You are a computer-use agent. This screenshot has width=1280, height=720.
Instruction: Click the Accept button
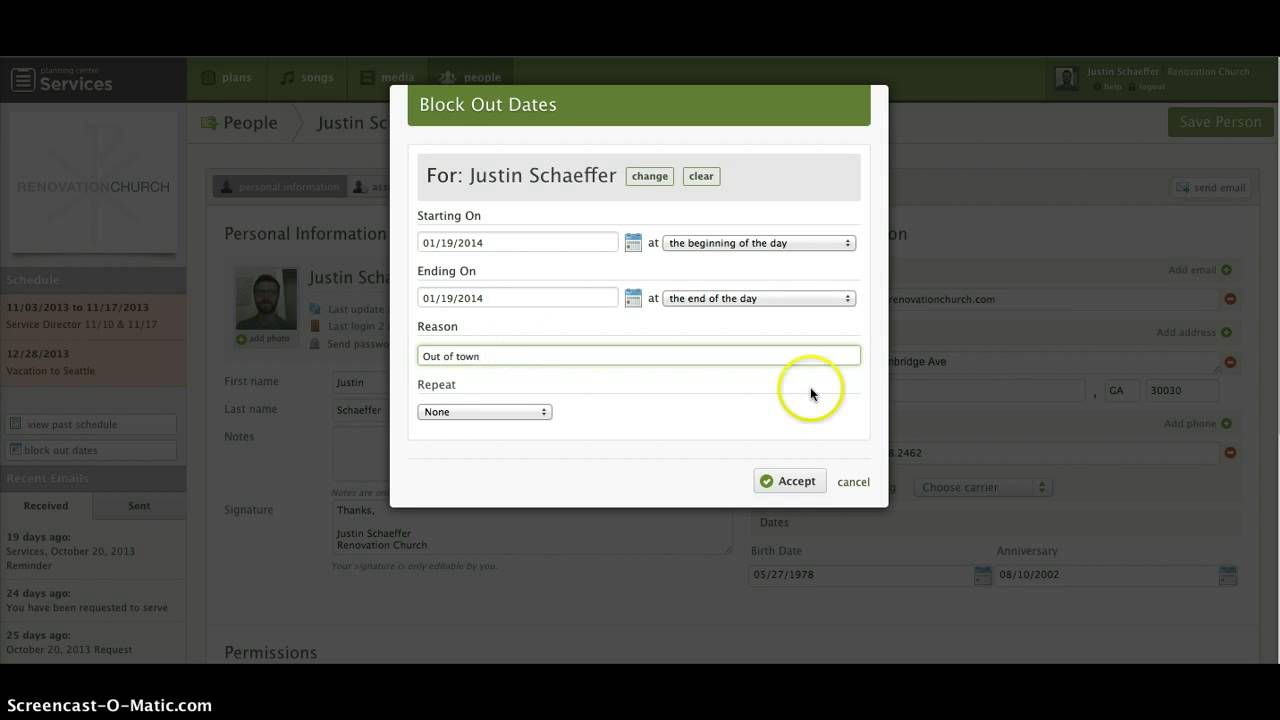790,481
